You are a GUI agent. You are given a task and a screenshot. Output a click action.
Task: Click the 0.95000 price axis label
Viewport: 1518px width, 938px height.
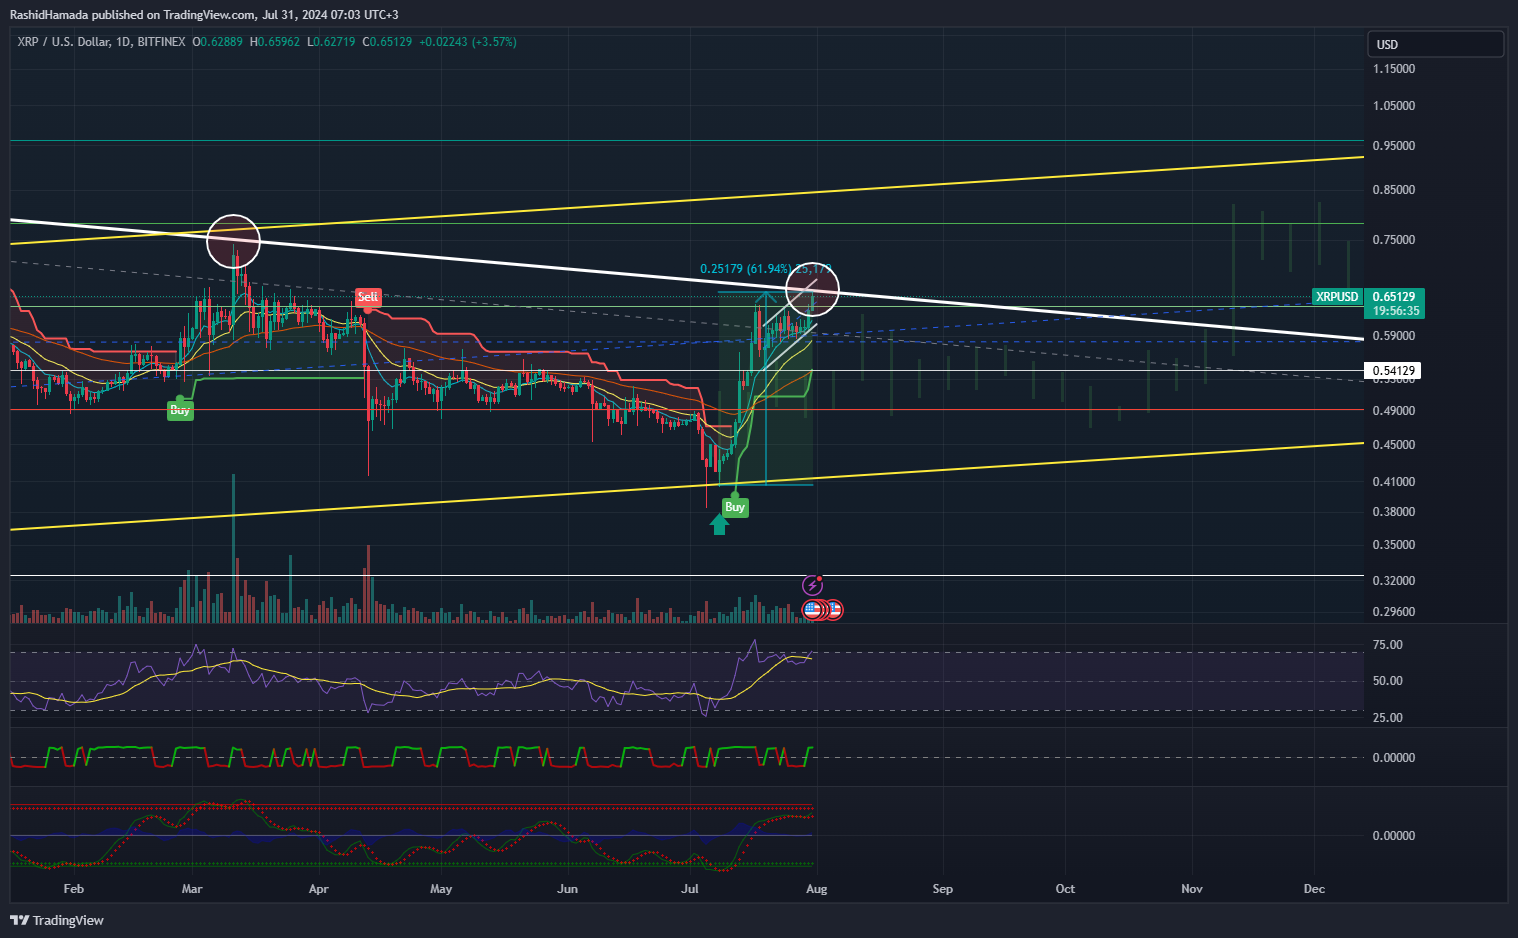1394,146
